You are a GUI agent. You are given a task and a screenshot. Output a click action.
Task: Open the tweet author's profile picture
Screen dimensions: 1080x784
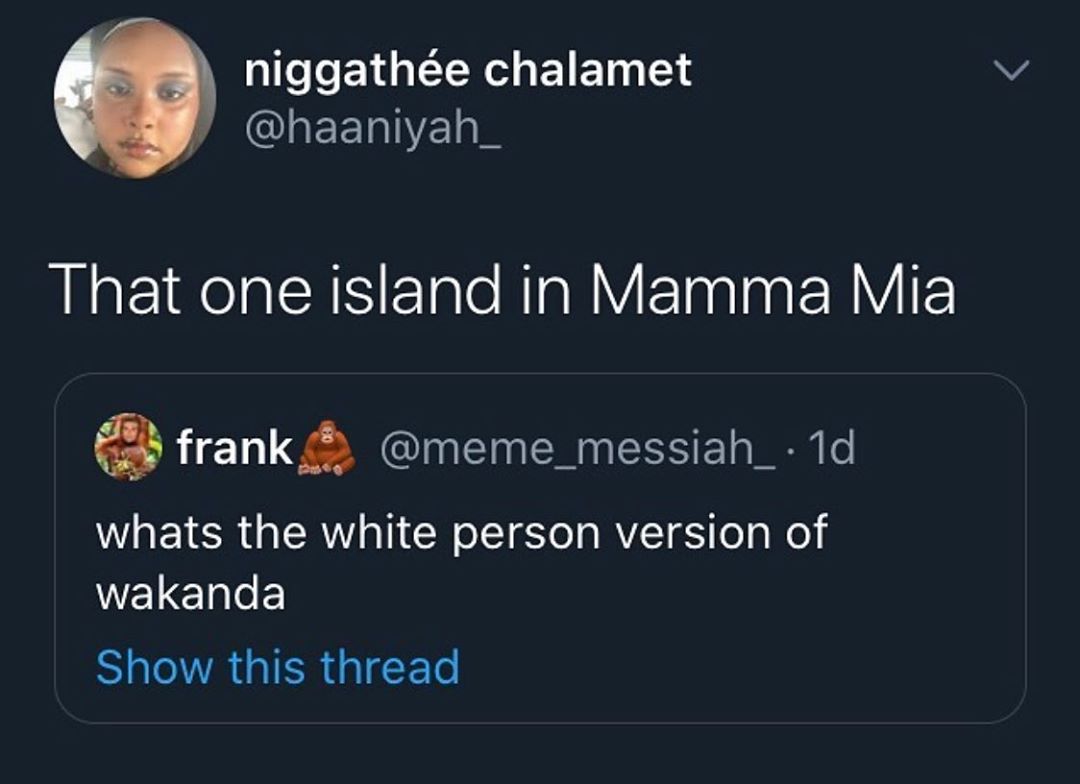click(x=135, y=98)
